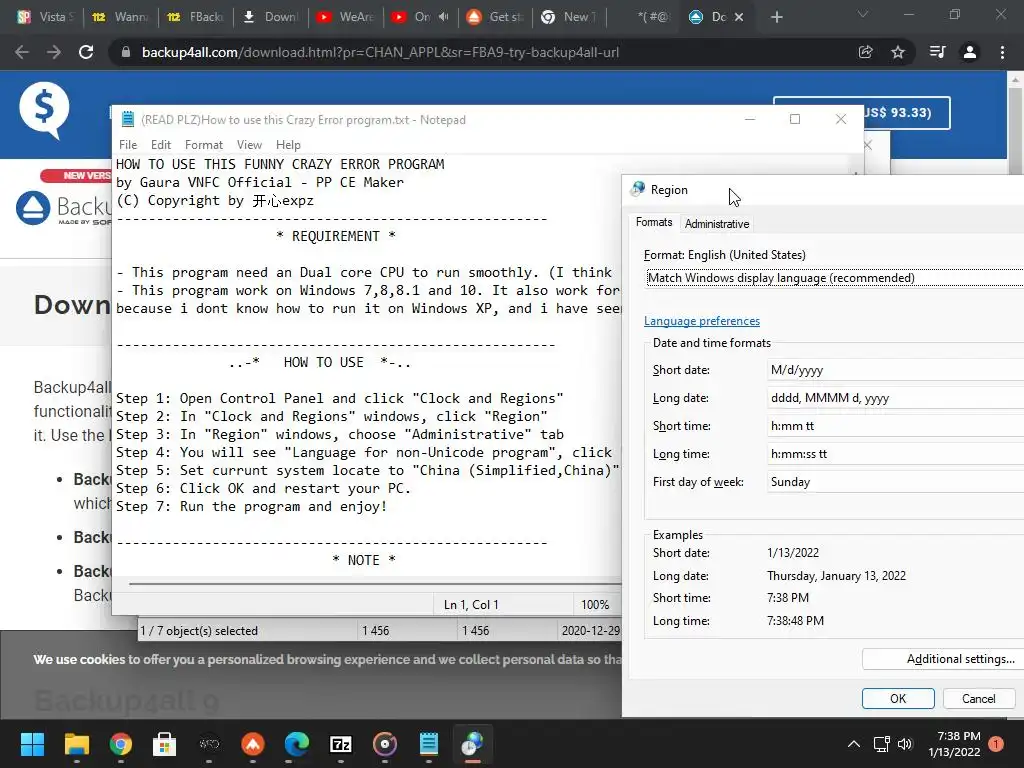The width and height of the screenshot is (1024, 768).
Task: Open orange Avast icon in taskbar
Action: point(253,744)
